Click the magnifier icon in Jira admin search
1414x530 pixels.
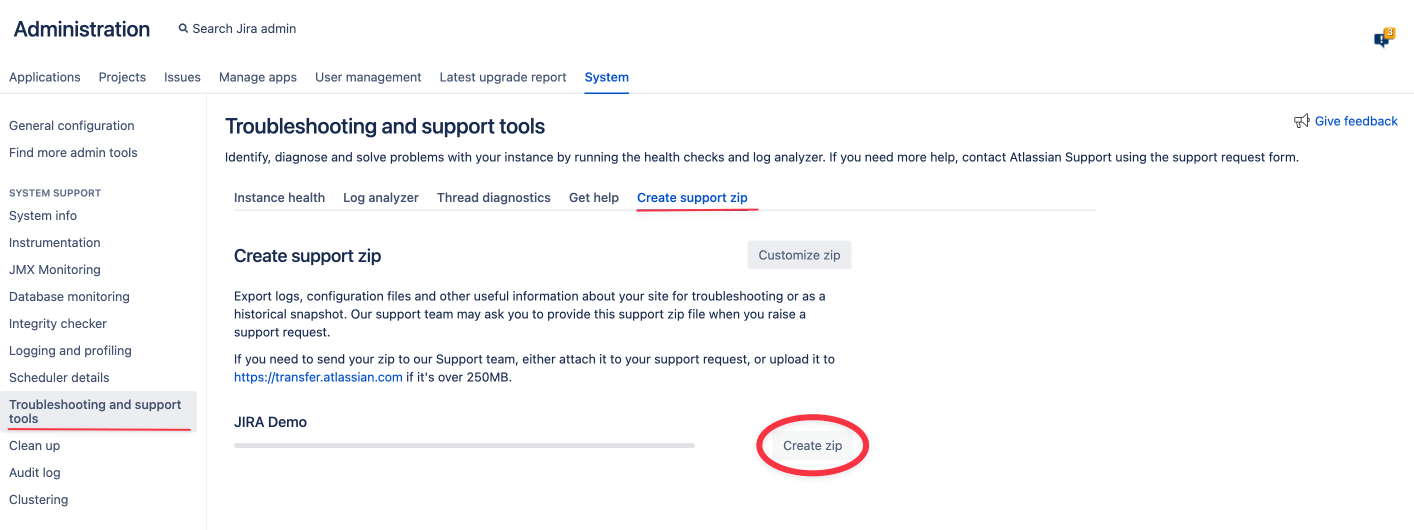click(183, 29)
